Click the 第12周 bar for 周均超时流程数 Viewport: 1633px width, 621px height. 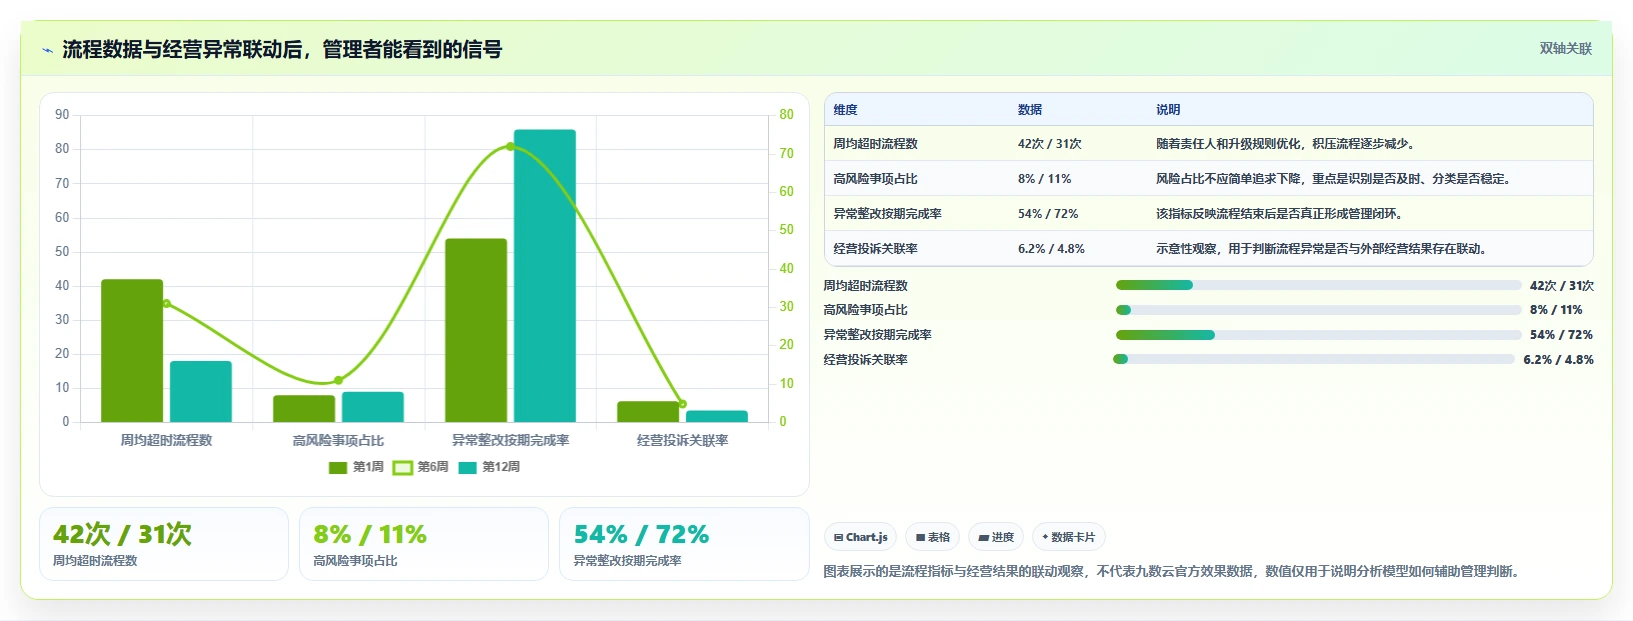(x=201, y=392)
